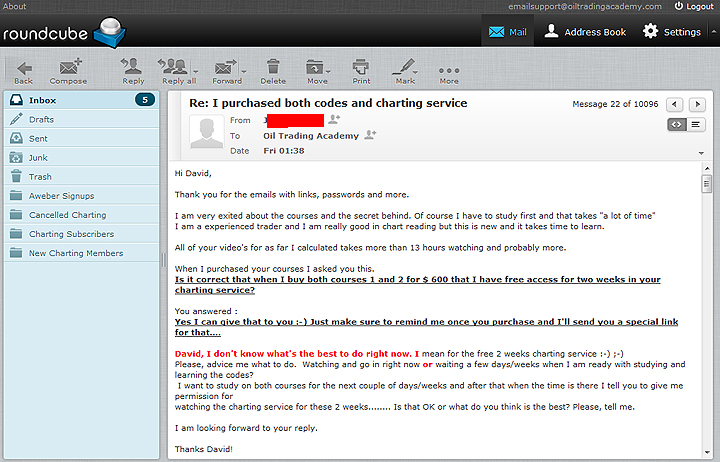Log out of the webmail

[x=694, y=6]
